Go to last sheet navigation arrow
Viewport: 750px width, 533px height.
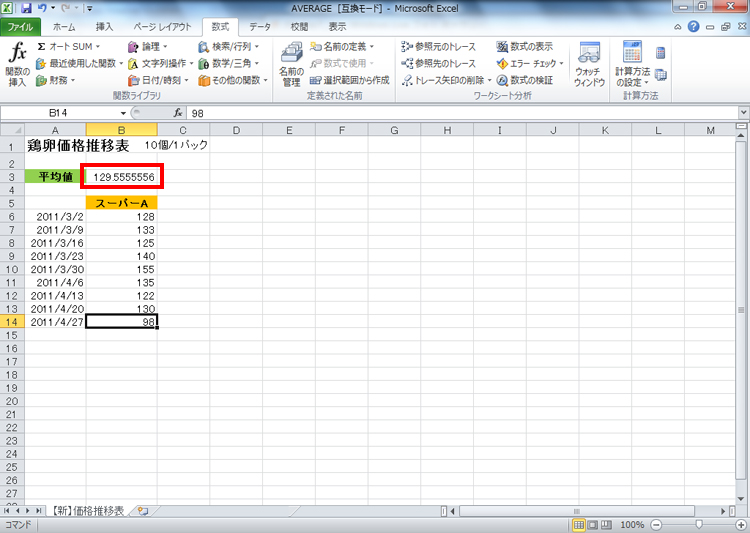click(38, 511)
